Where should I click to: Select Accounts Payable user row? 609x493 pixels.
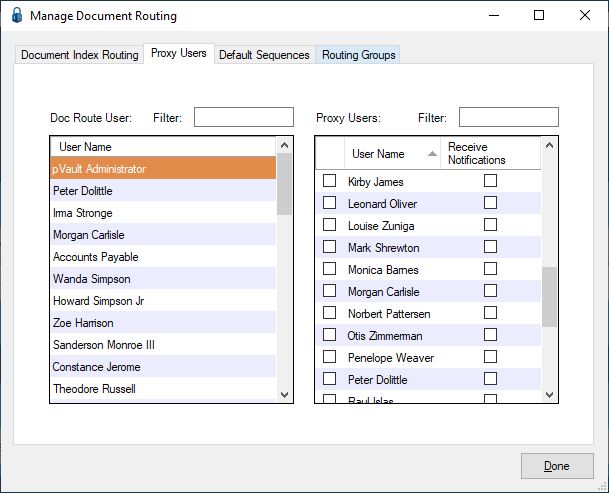tap(163, 256)
